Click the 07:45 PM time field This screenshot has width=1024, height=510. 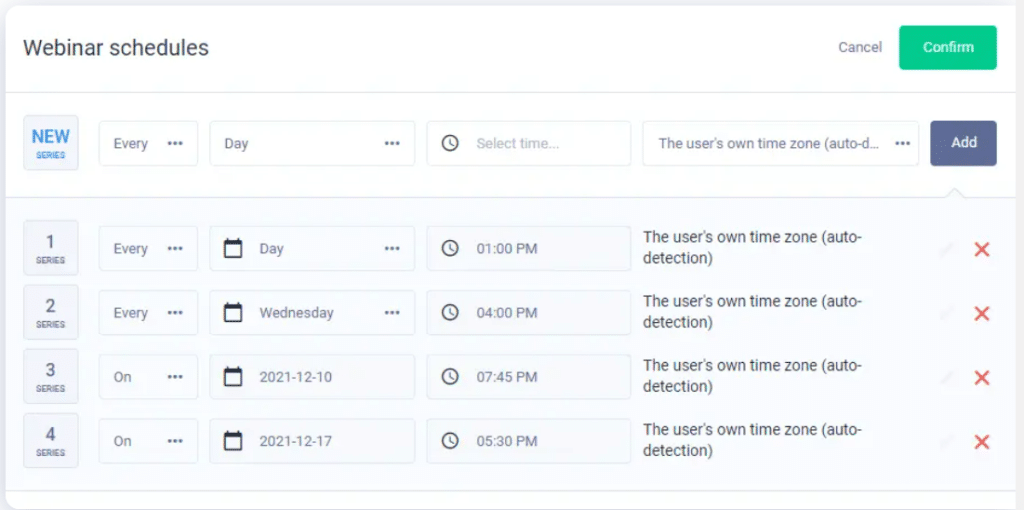click(x=529, y=377)
